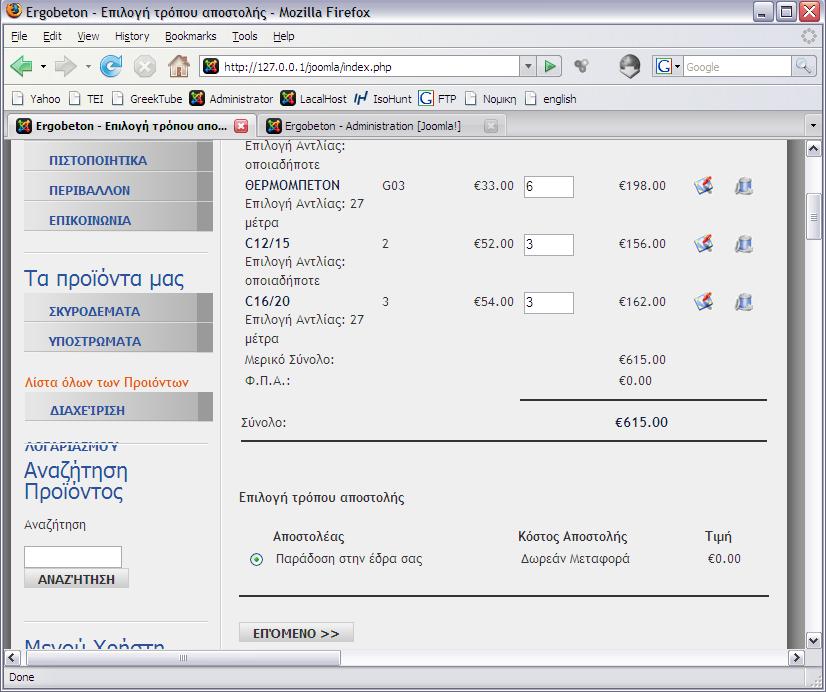Open the View menu

click(x=88, y=36)
